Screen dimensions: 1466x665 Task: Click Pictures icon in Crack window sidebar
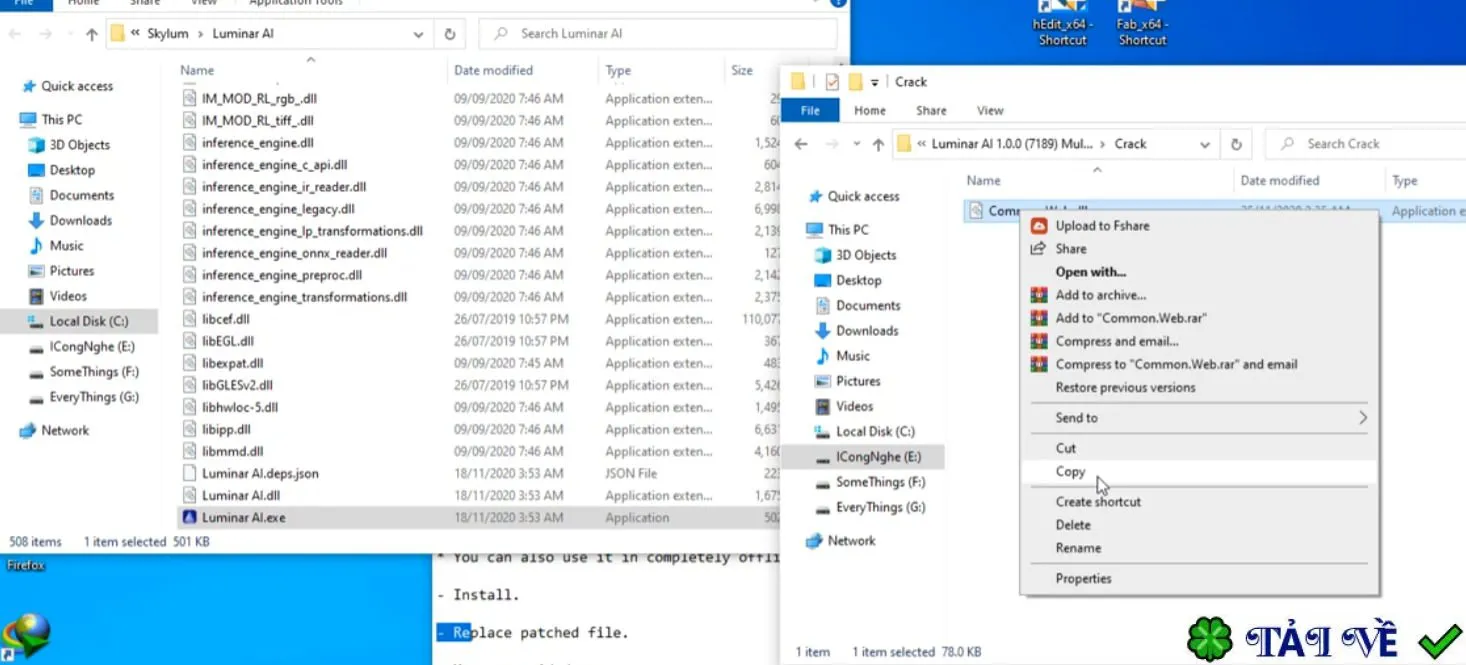(x=822, y=381)
